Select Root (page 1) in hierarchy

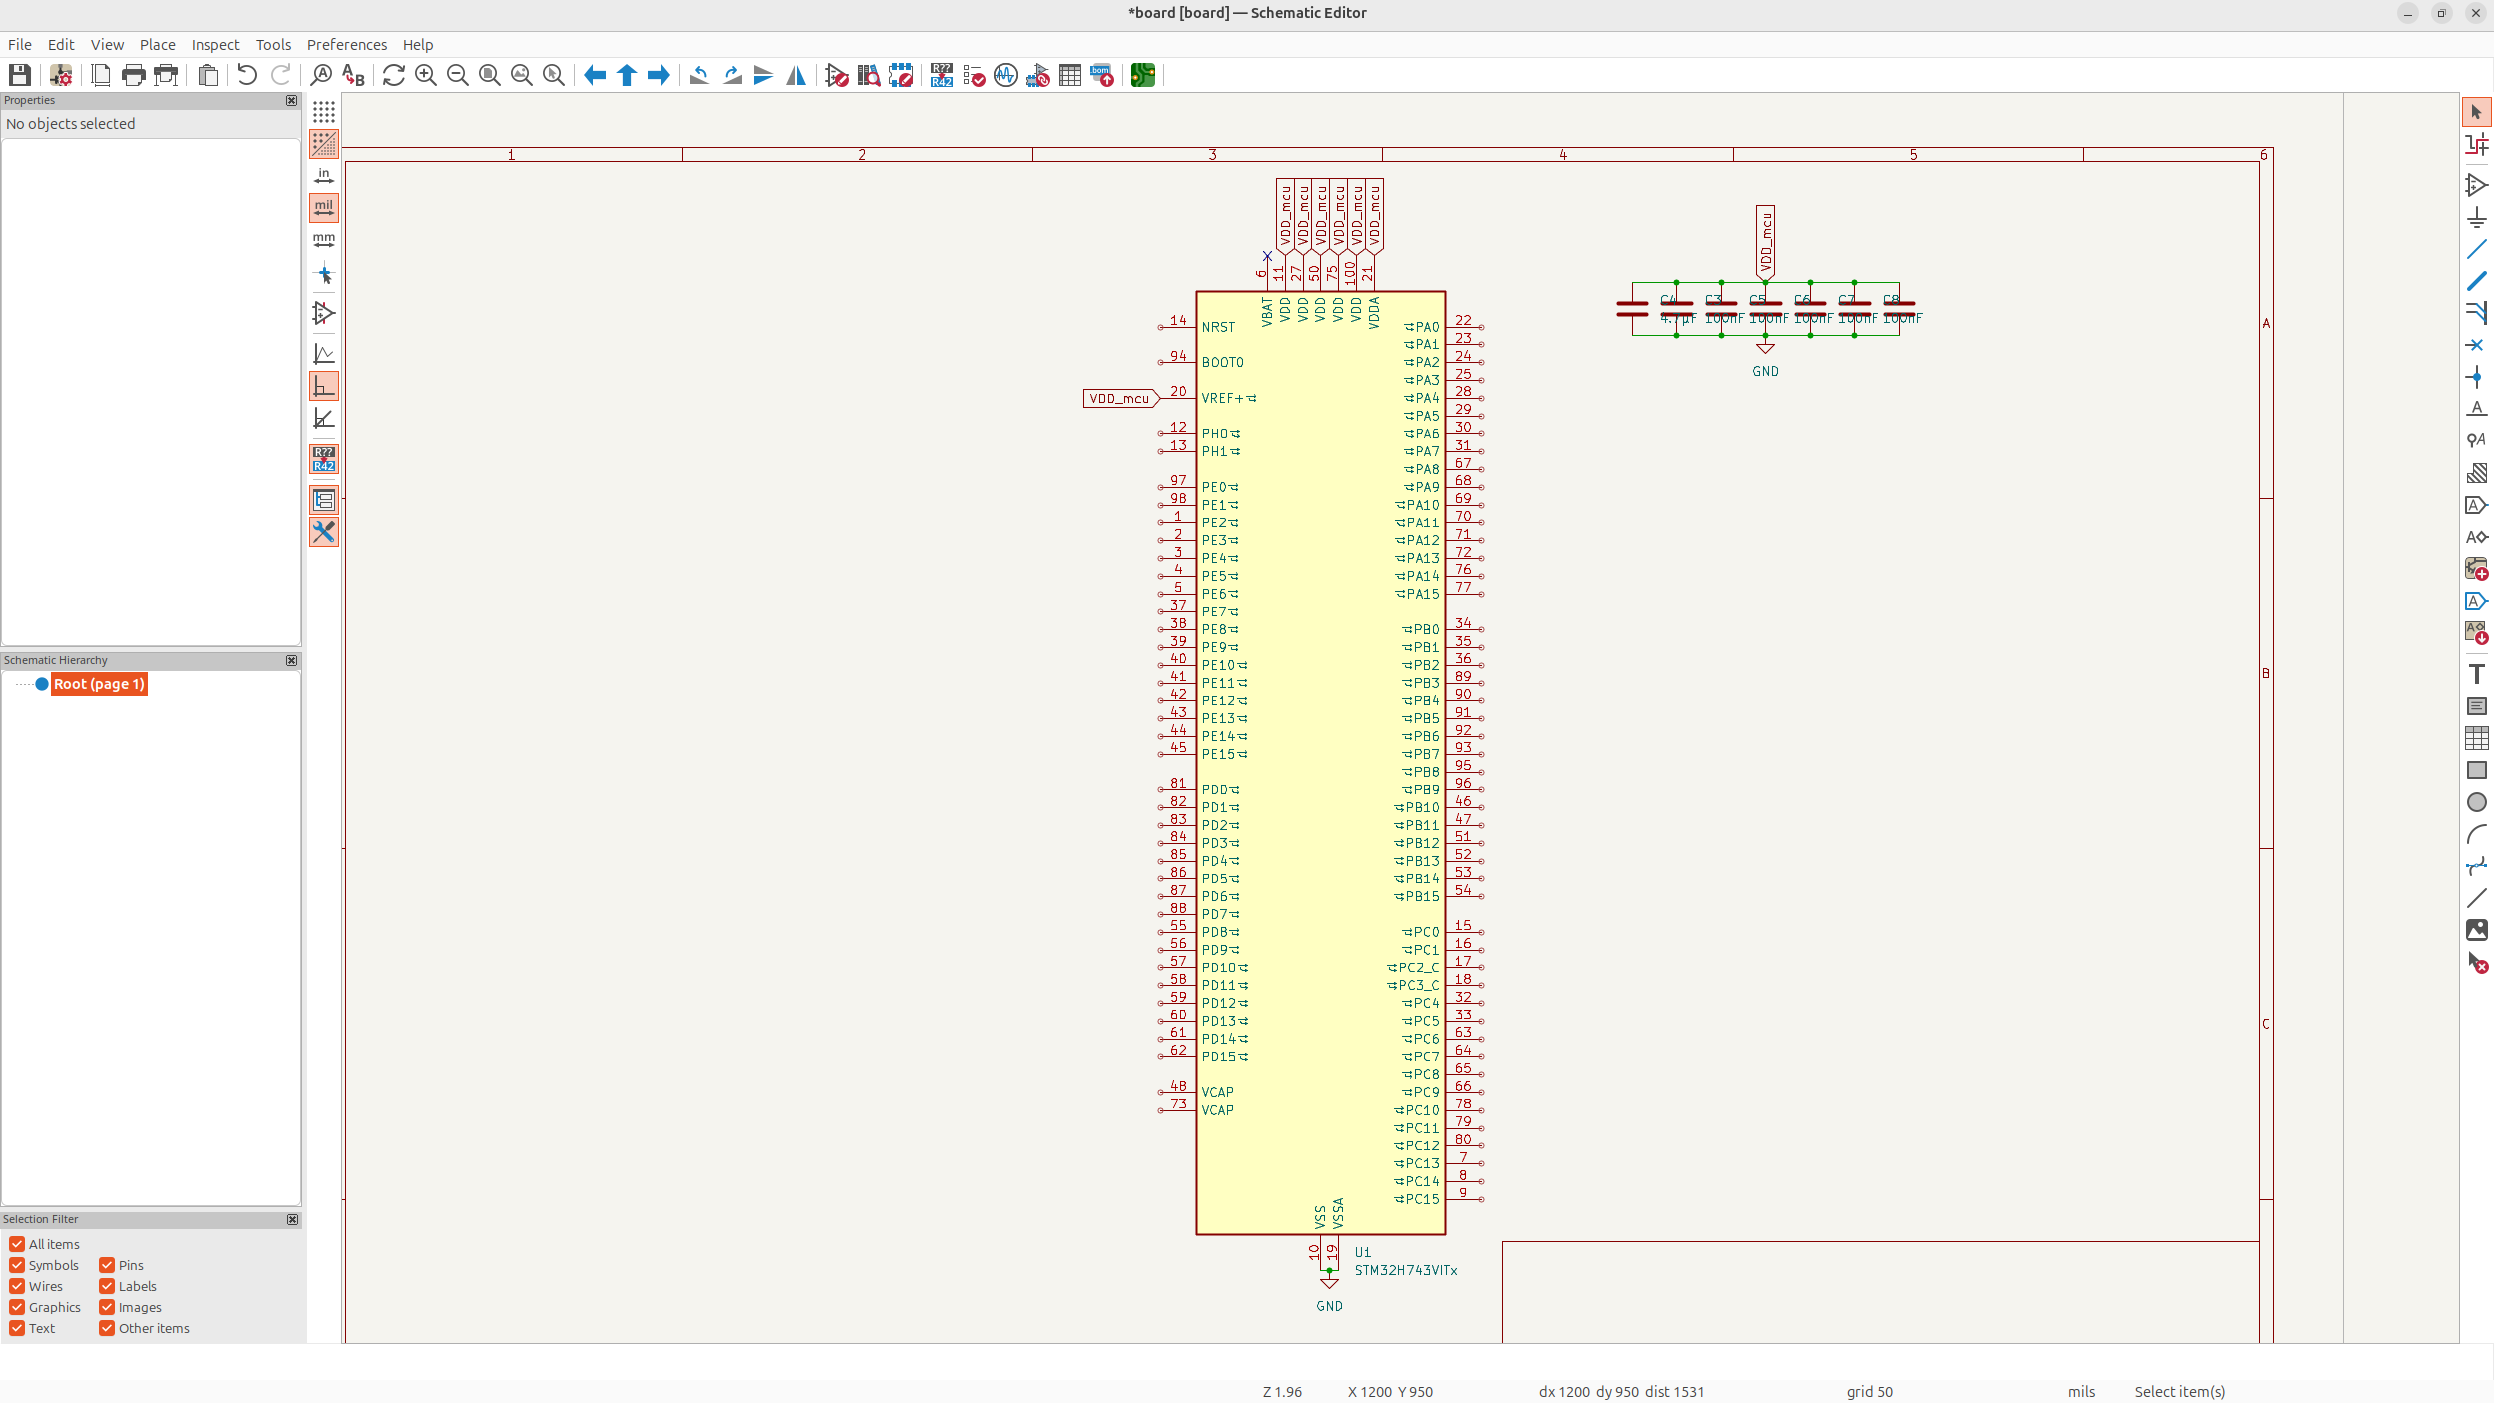[x=99, y=684]
